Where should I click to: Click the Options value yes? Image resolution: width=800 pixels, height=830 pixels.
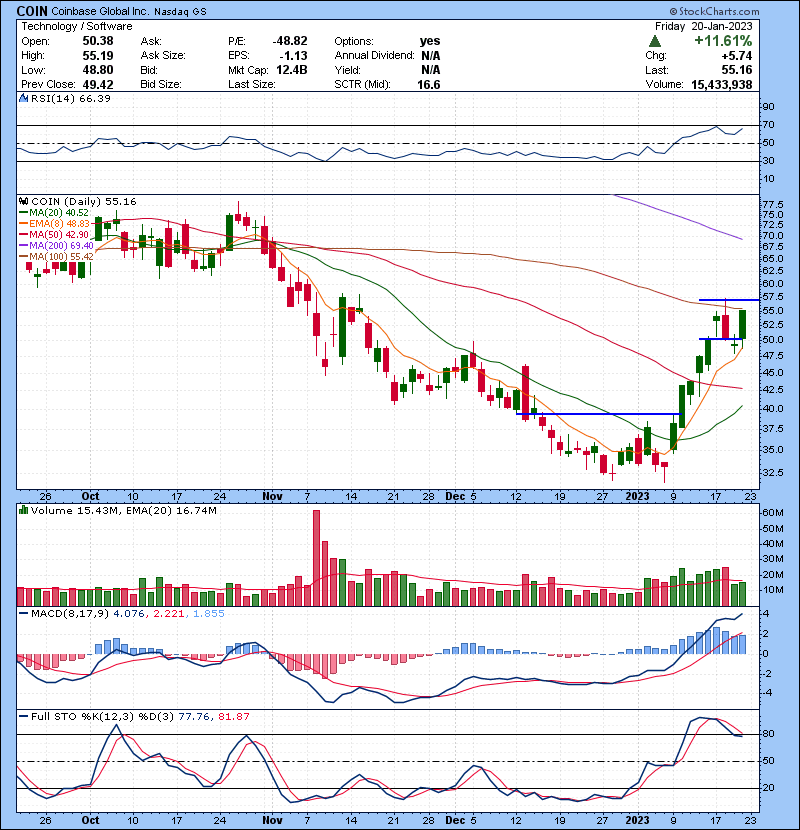pyautogui.click(x=430, y=41)
